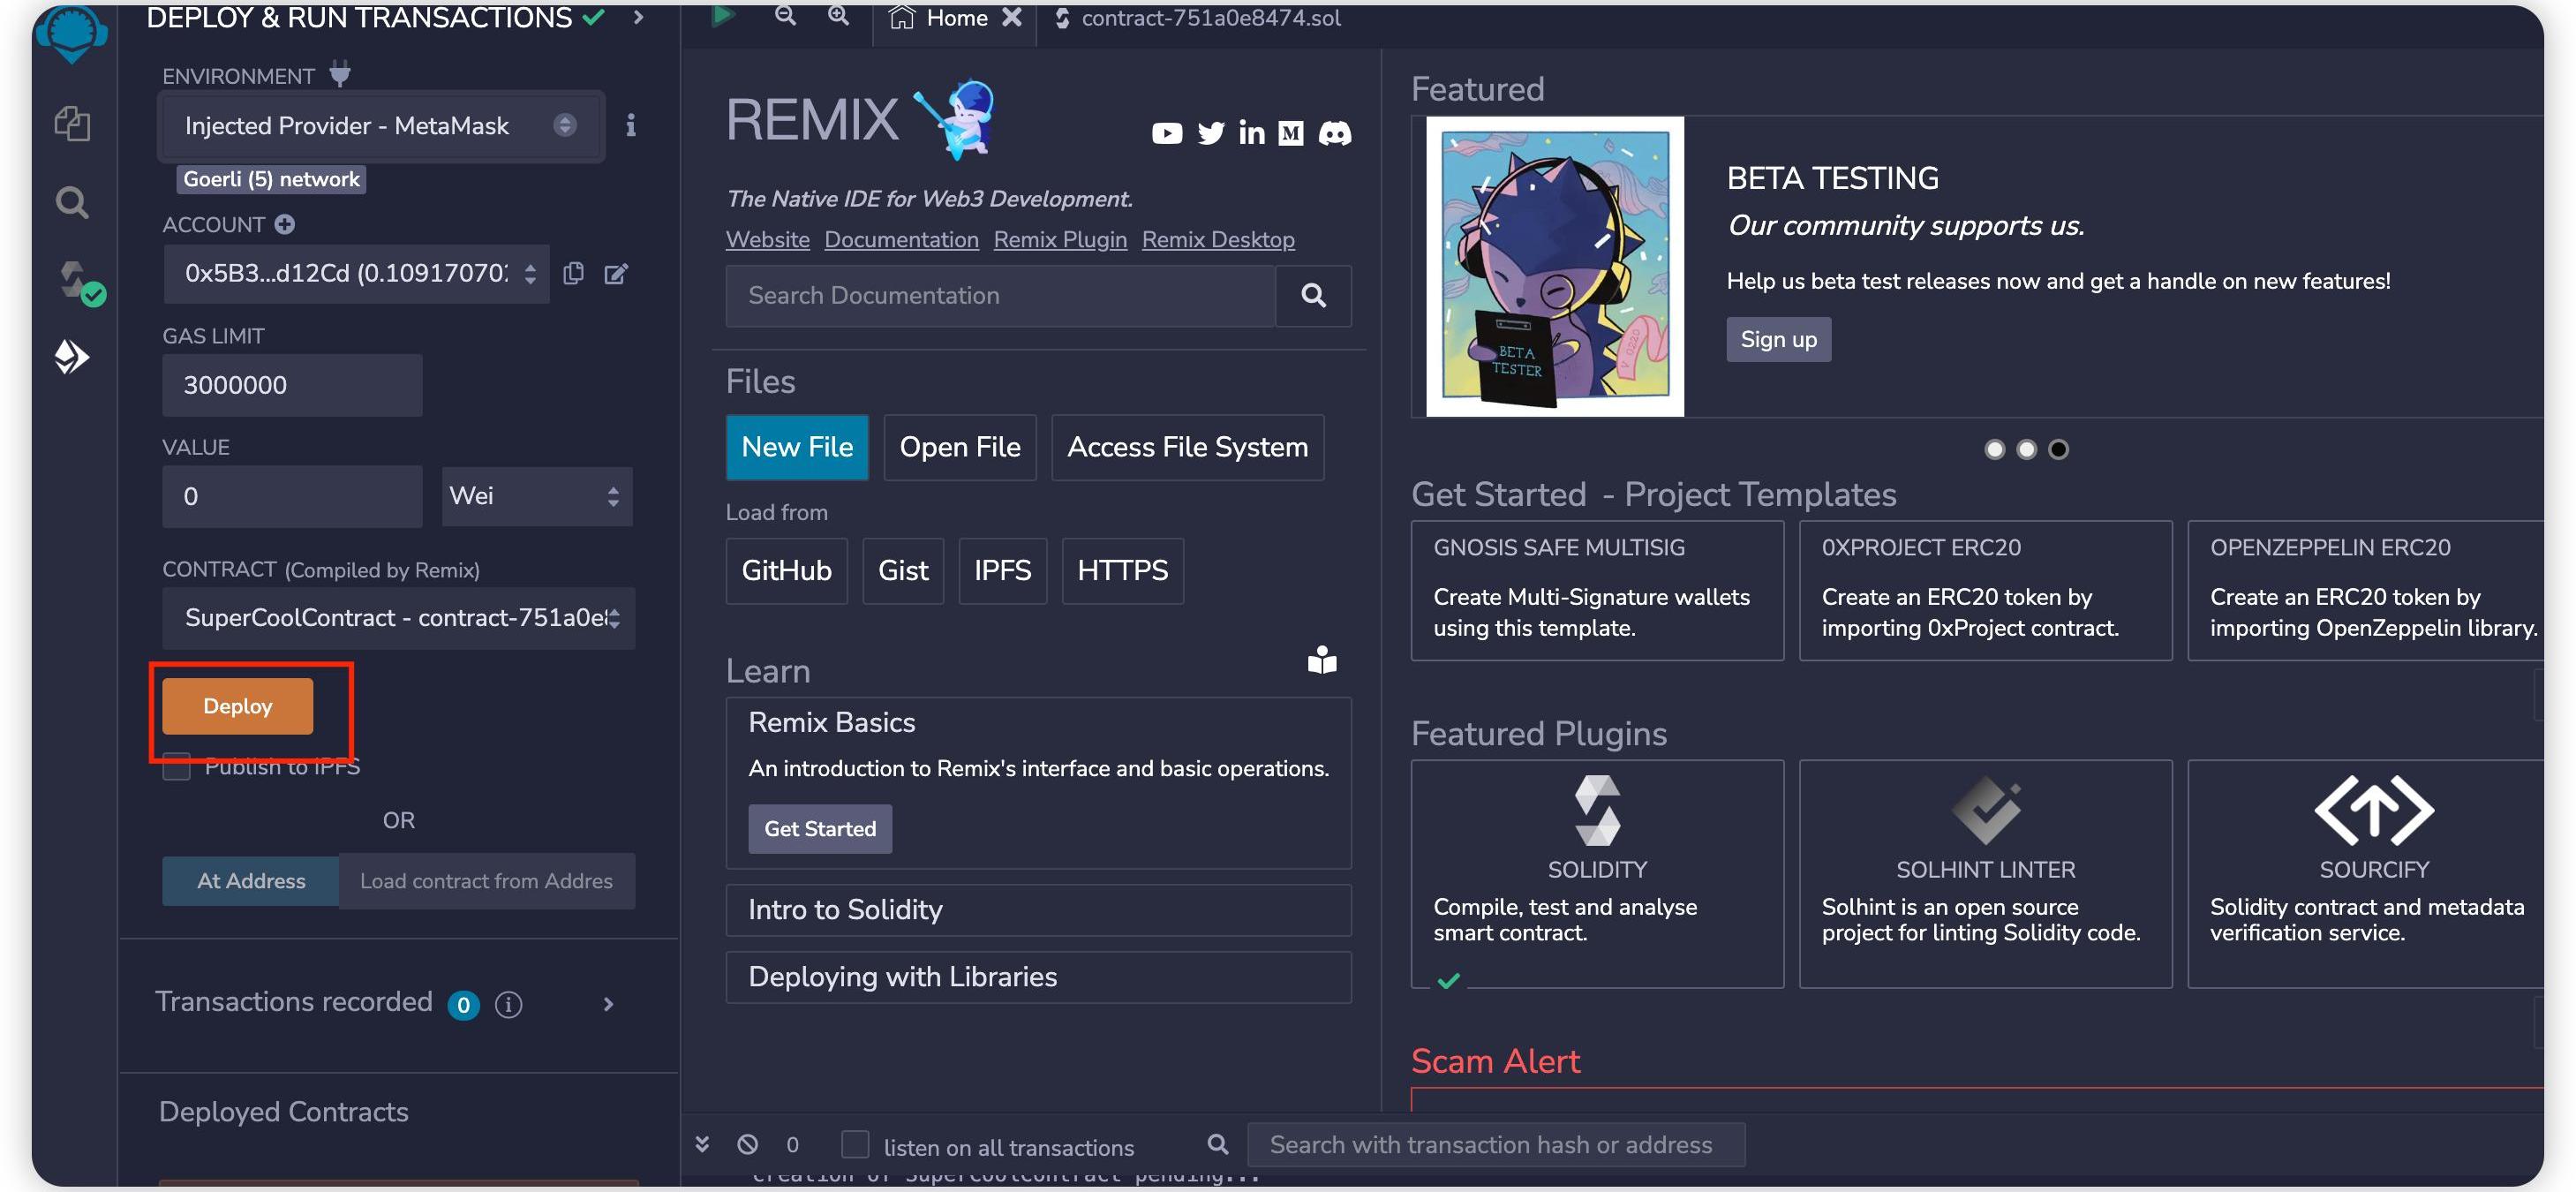The width and height of the screenshot is (2576, 1192).
Task: Click the Gas Limit input field
Action: 291,385
